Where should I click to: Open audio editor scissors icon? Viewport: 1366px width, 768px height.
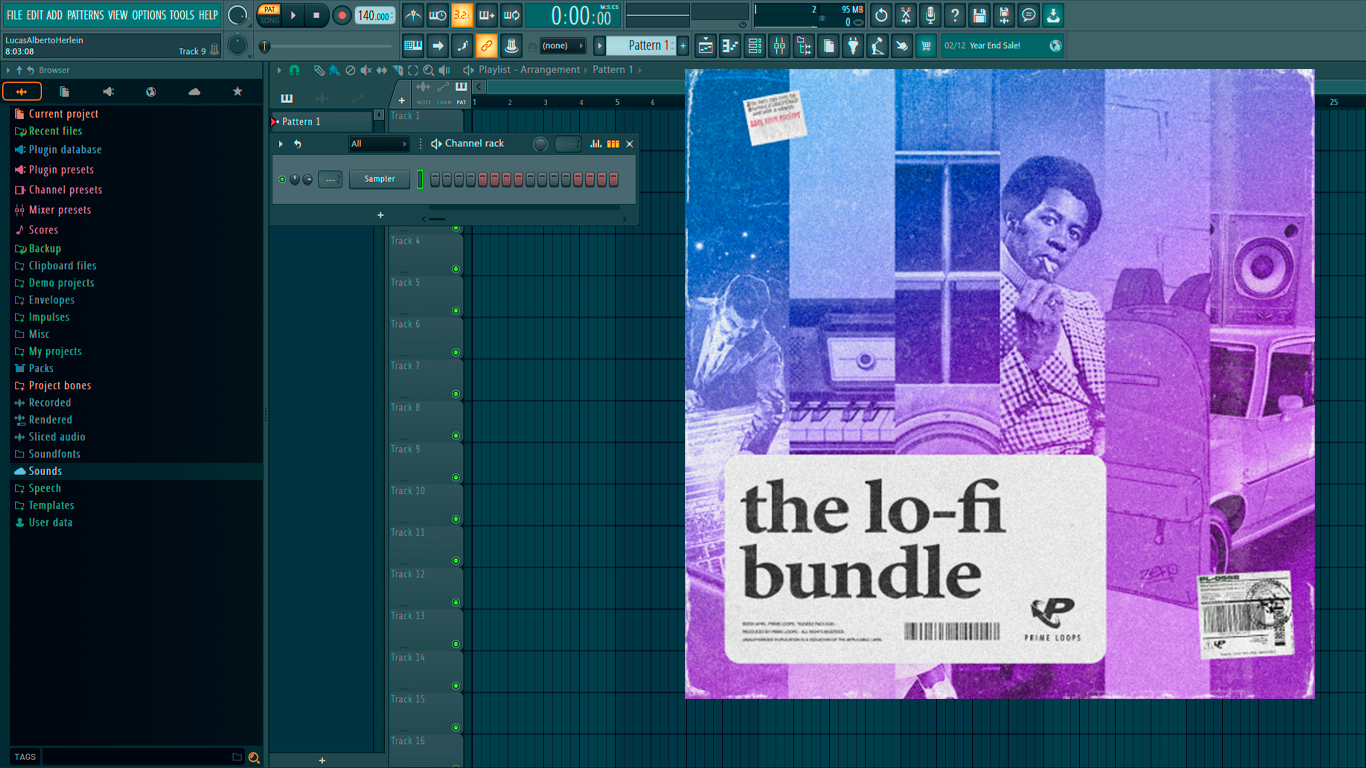906,15
